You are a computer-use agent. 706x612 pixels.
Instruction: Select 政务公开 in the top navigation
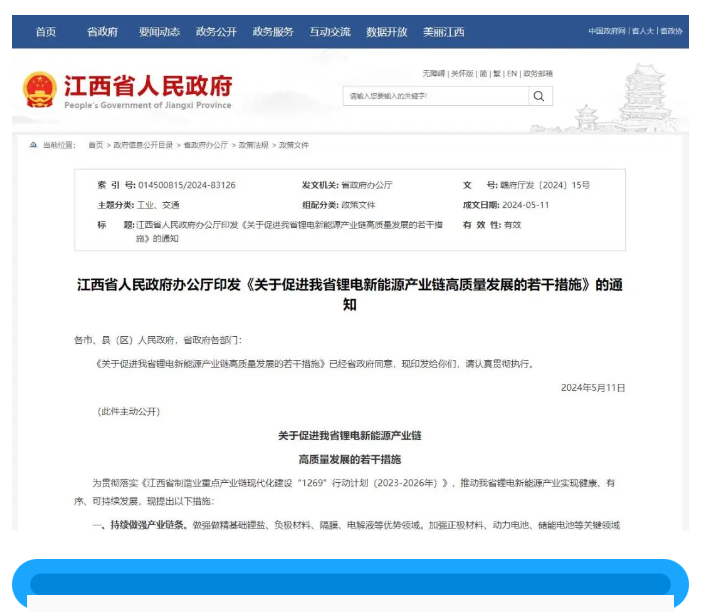[x=216, y=32]
